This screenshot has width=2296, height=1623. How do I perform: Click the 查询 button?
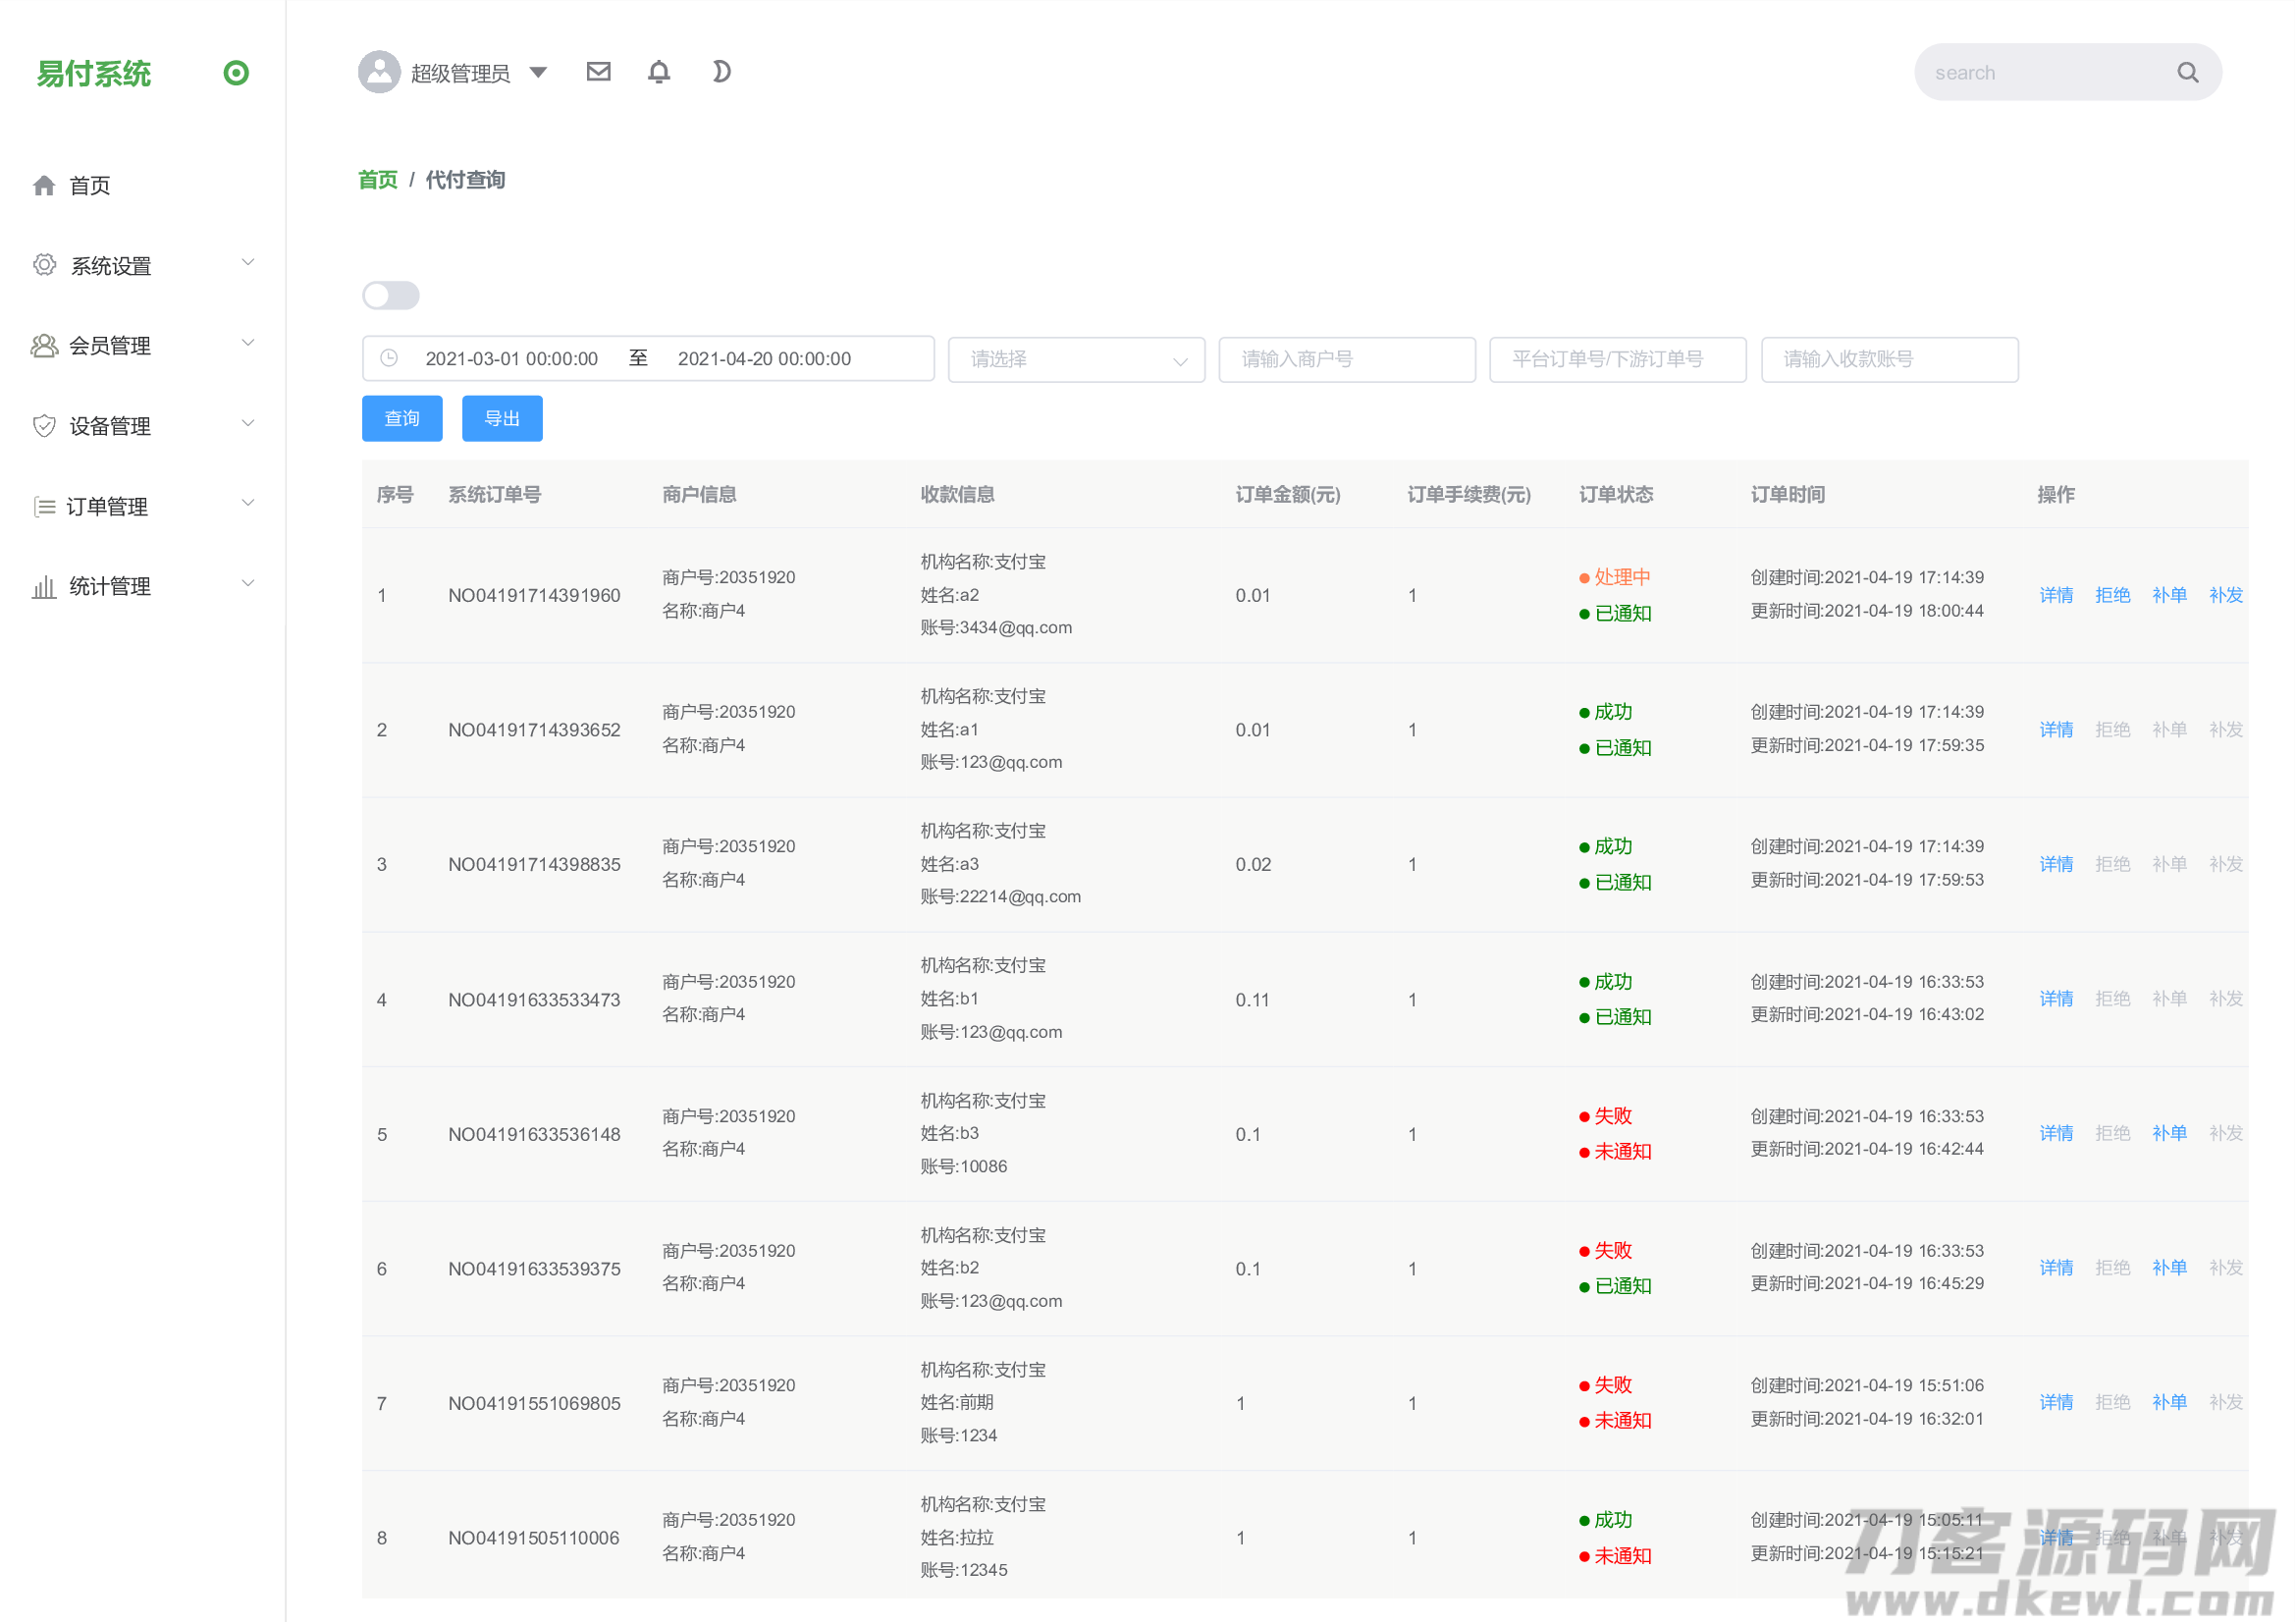(x=402, y=418)
